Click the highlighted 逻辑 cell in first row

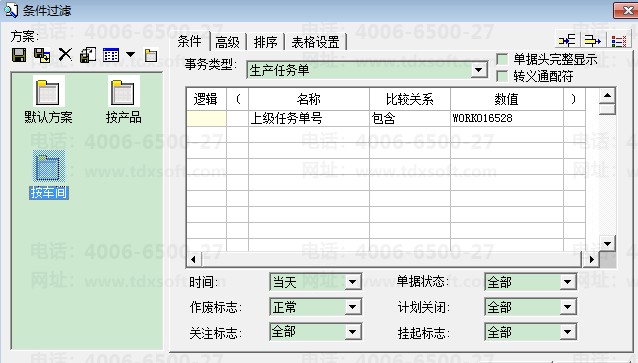pos(206,118)
